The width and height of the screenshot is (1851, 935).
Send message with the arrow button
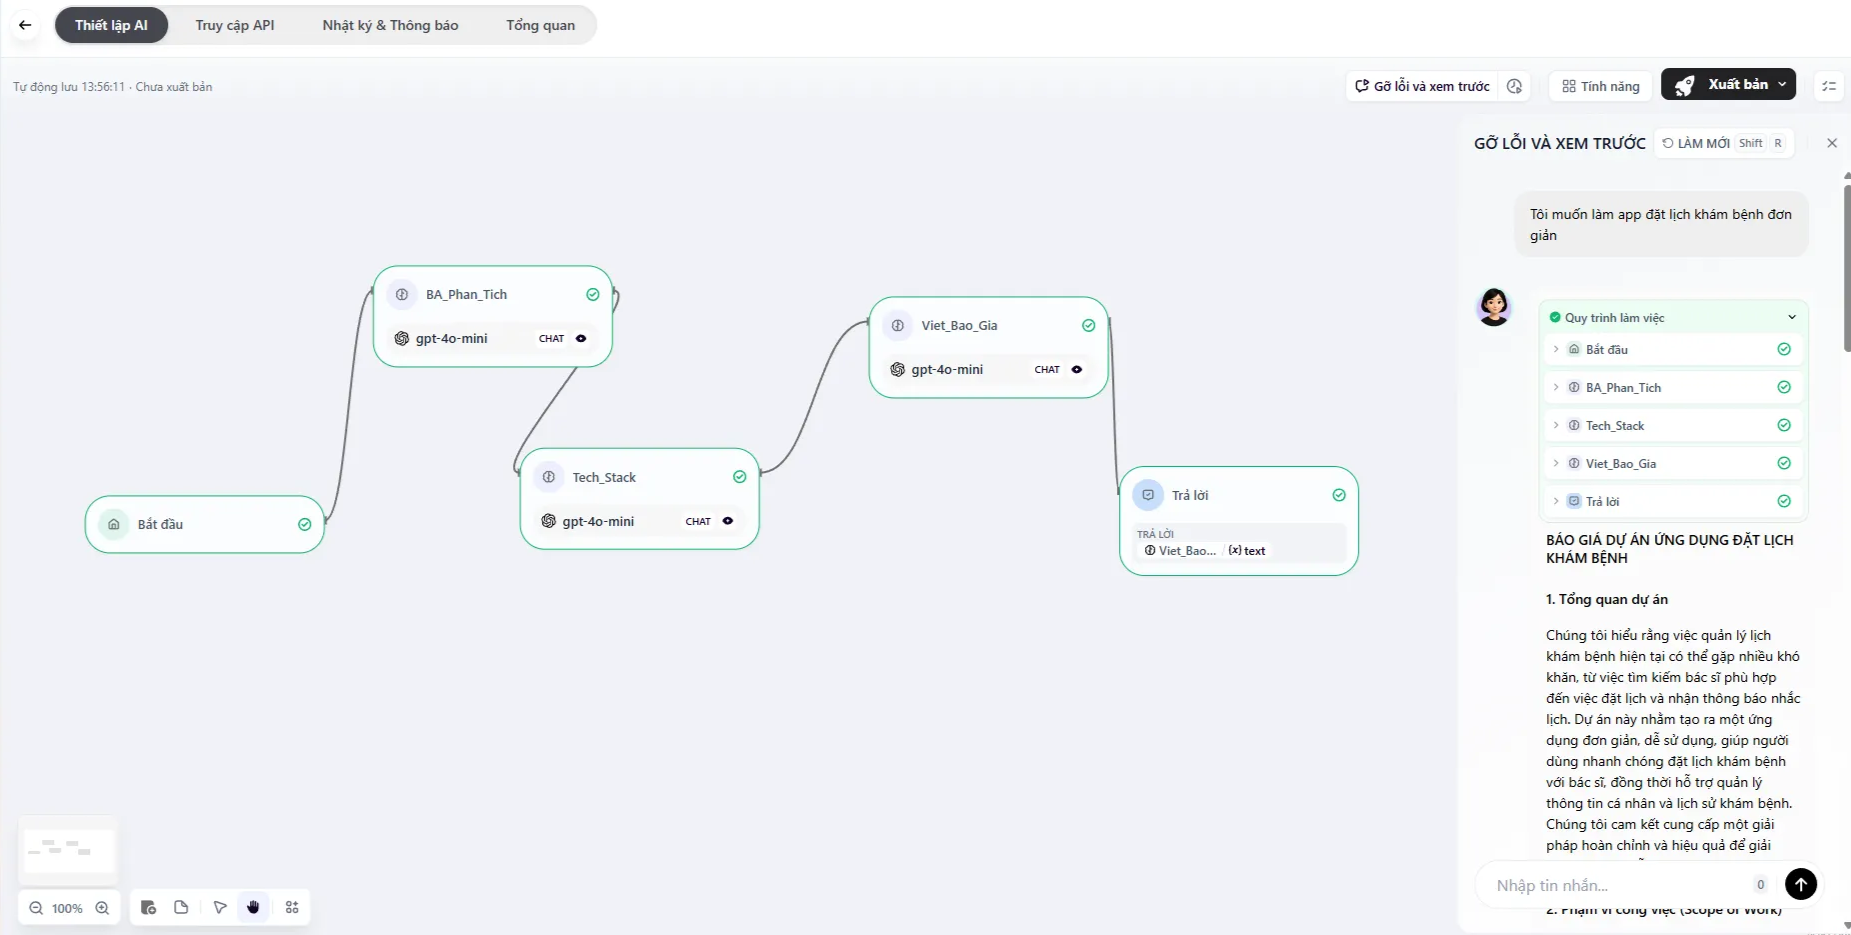pyautogui.click(x=1800, y=883)
